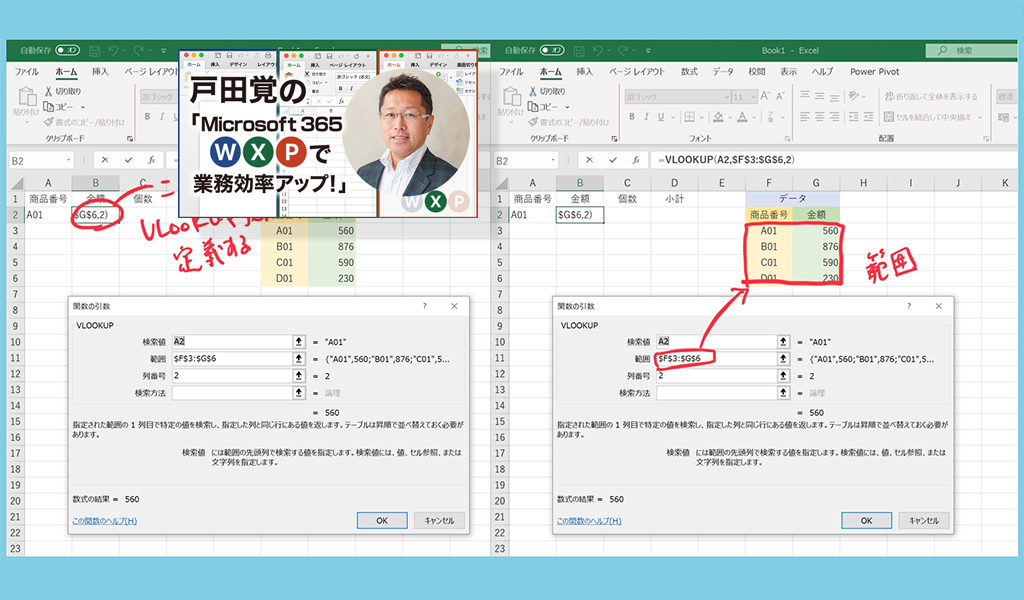
Task: Toggle 折り返して全体を表示する wrap text
Action: (x=931, y=97)
